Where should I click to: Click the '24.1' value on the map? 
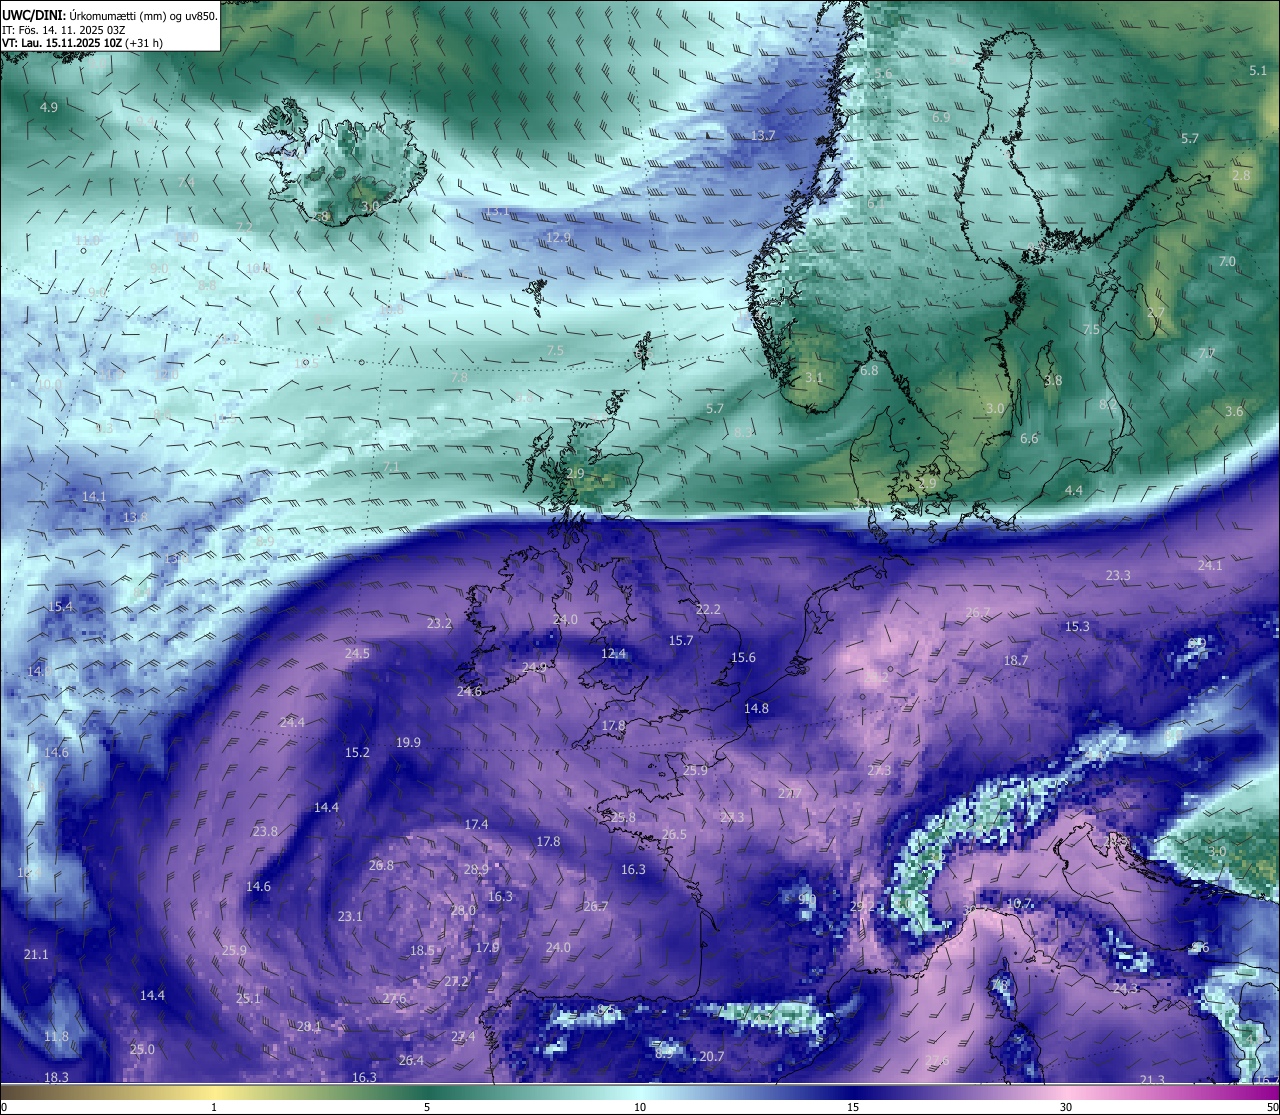1210,565
